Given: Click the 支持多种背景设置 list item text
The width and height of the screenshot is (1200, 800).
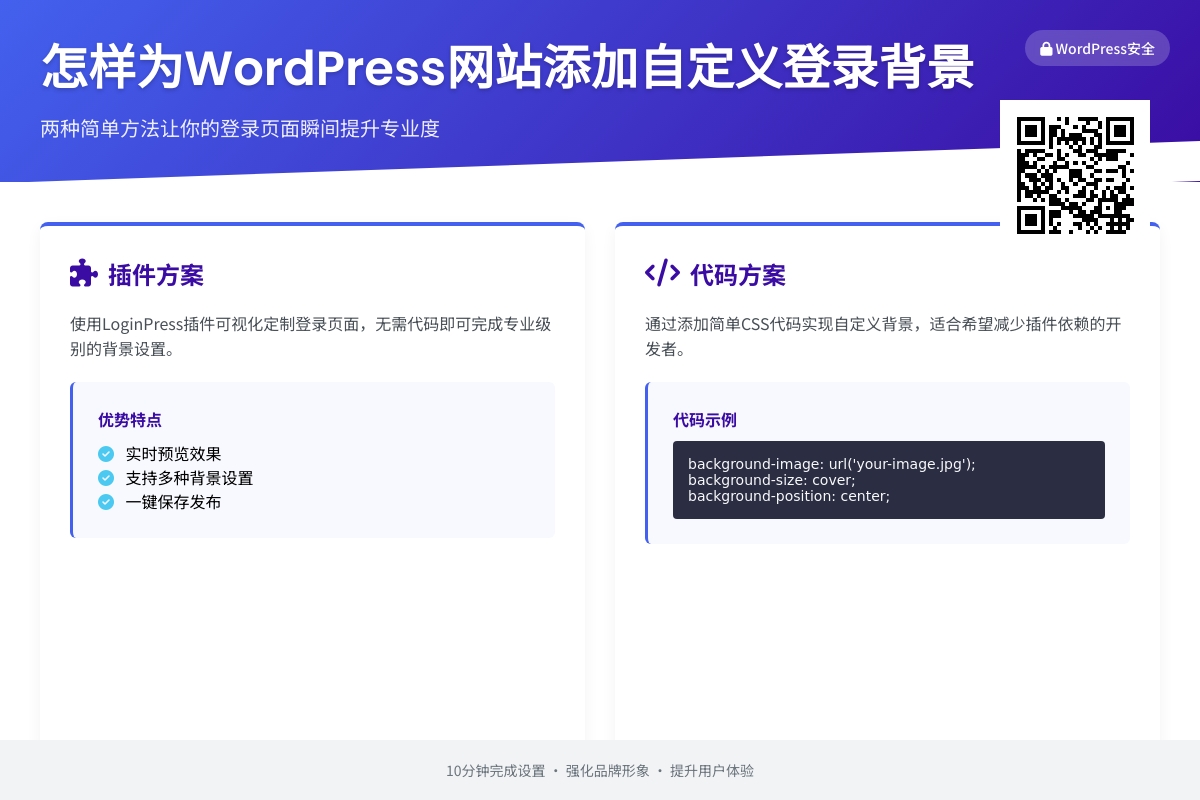Looking at the screenshot, I should (x=190, y=478).
